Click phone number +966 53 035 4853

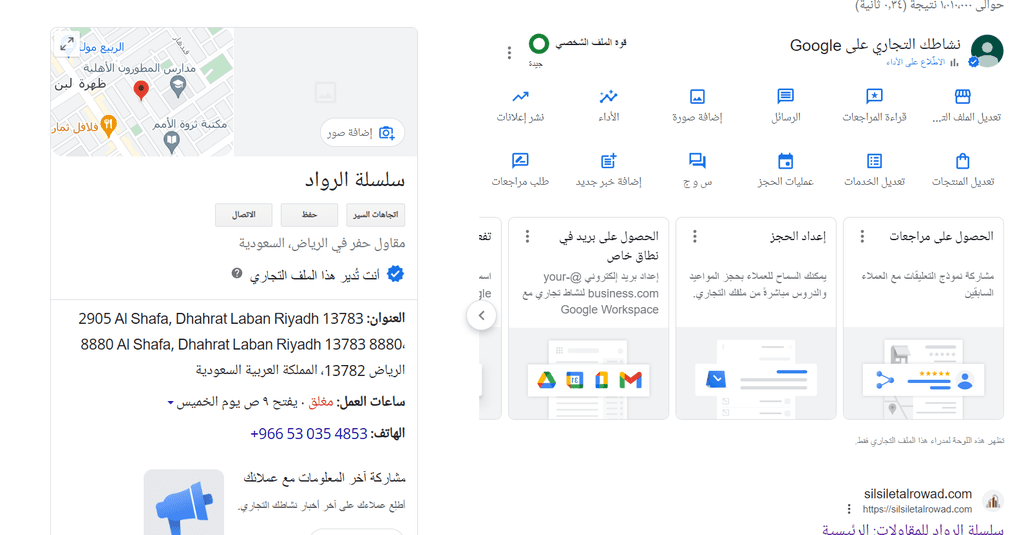[x=308, y=434]
